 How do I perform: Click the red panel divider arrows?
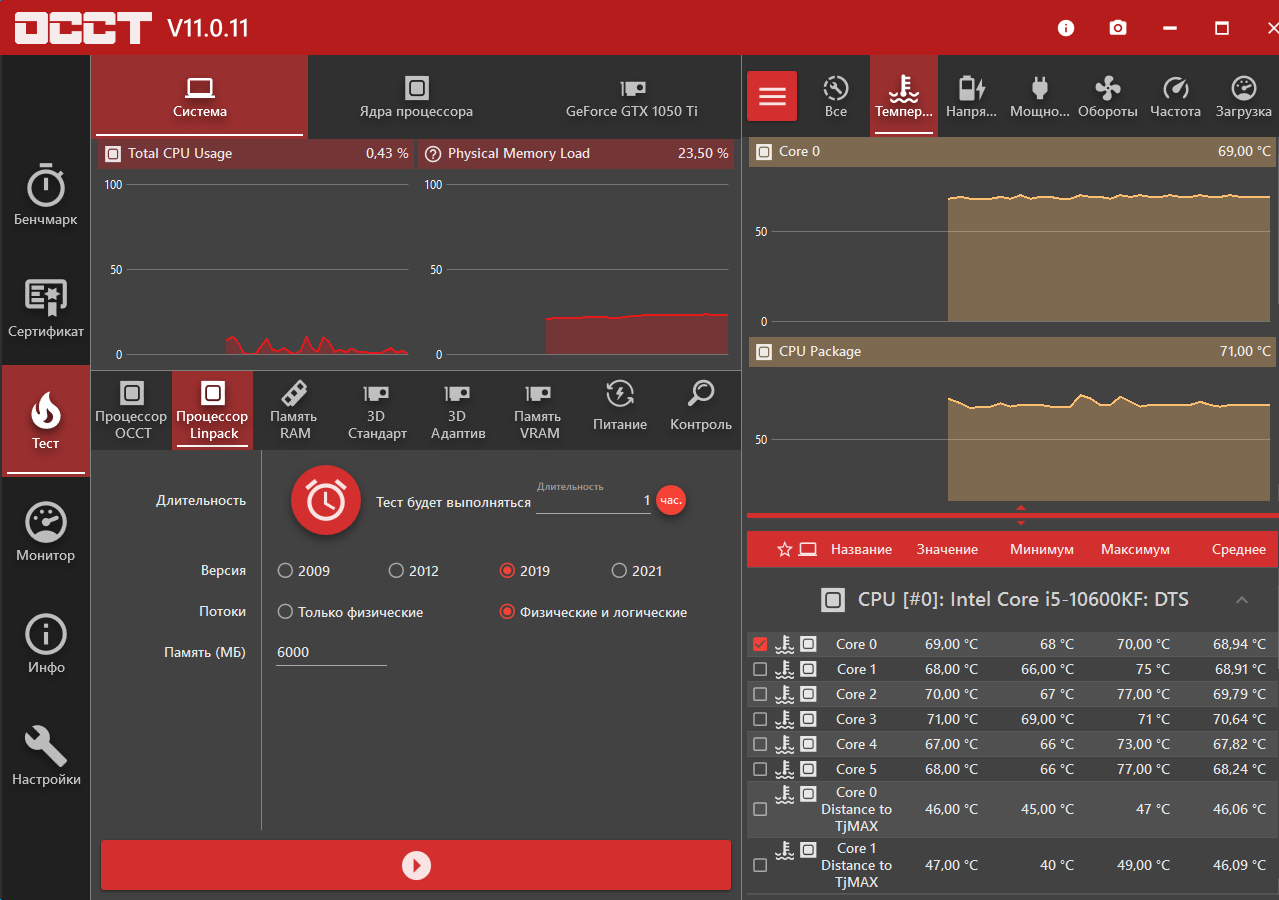click(1021, 515)
